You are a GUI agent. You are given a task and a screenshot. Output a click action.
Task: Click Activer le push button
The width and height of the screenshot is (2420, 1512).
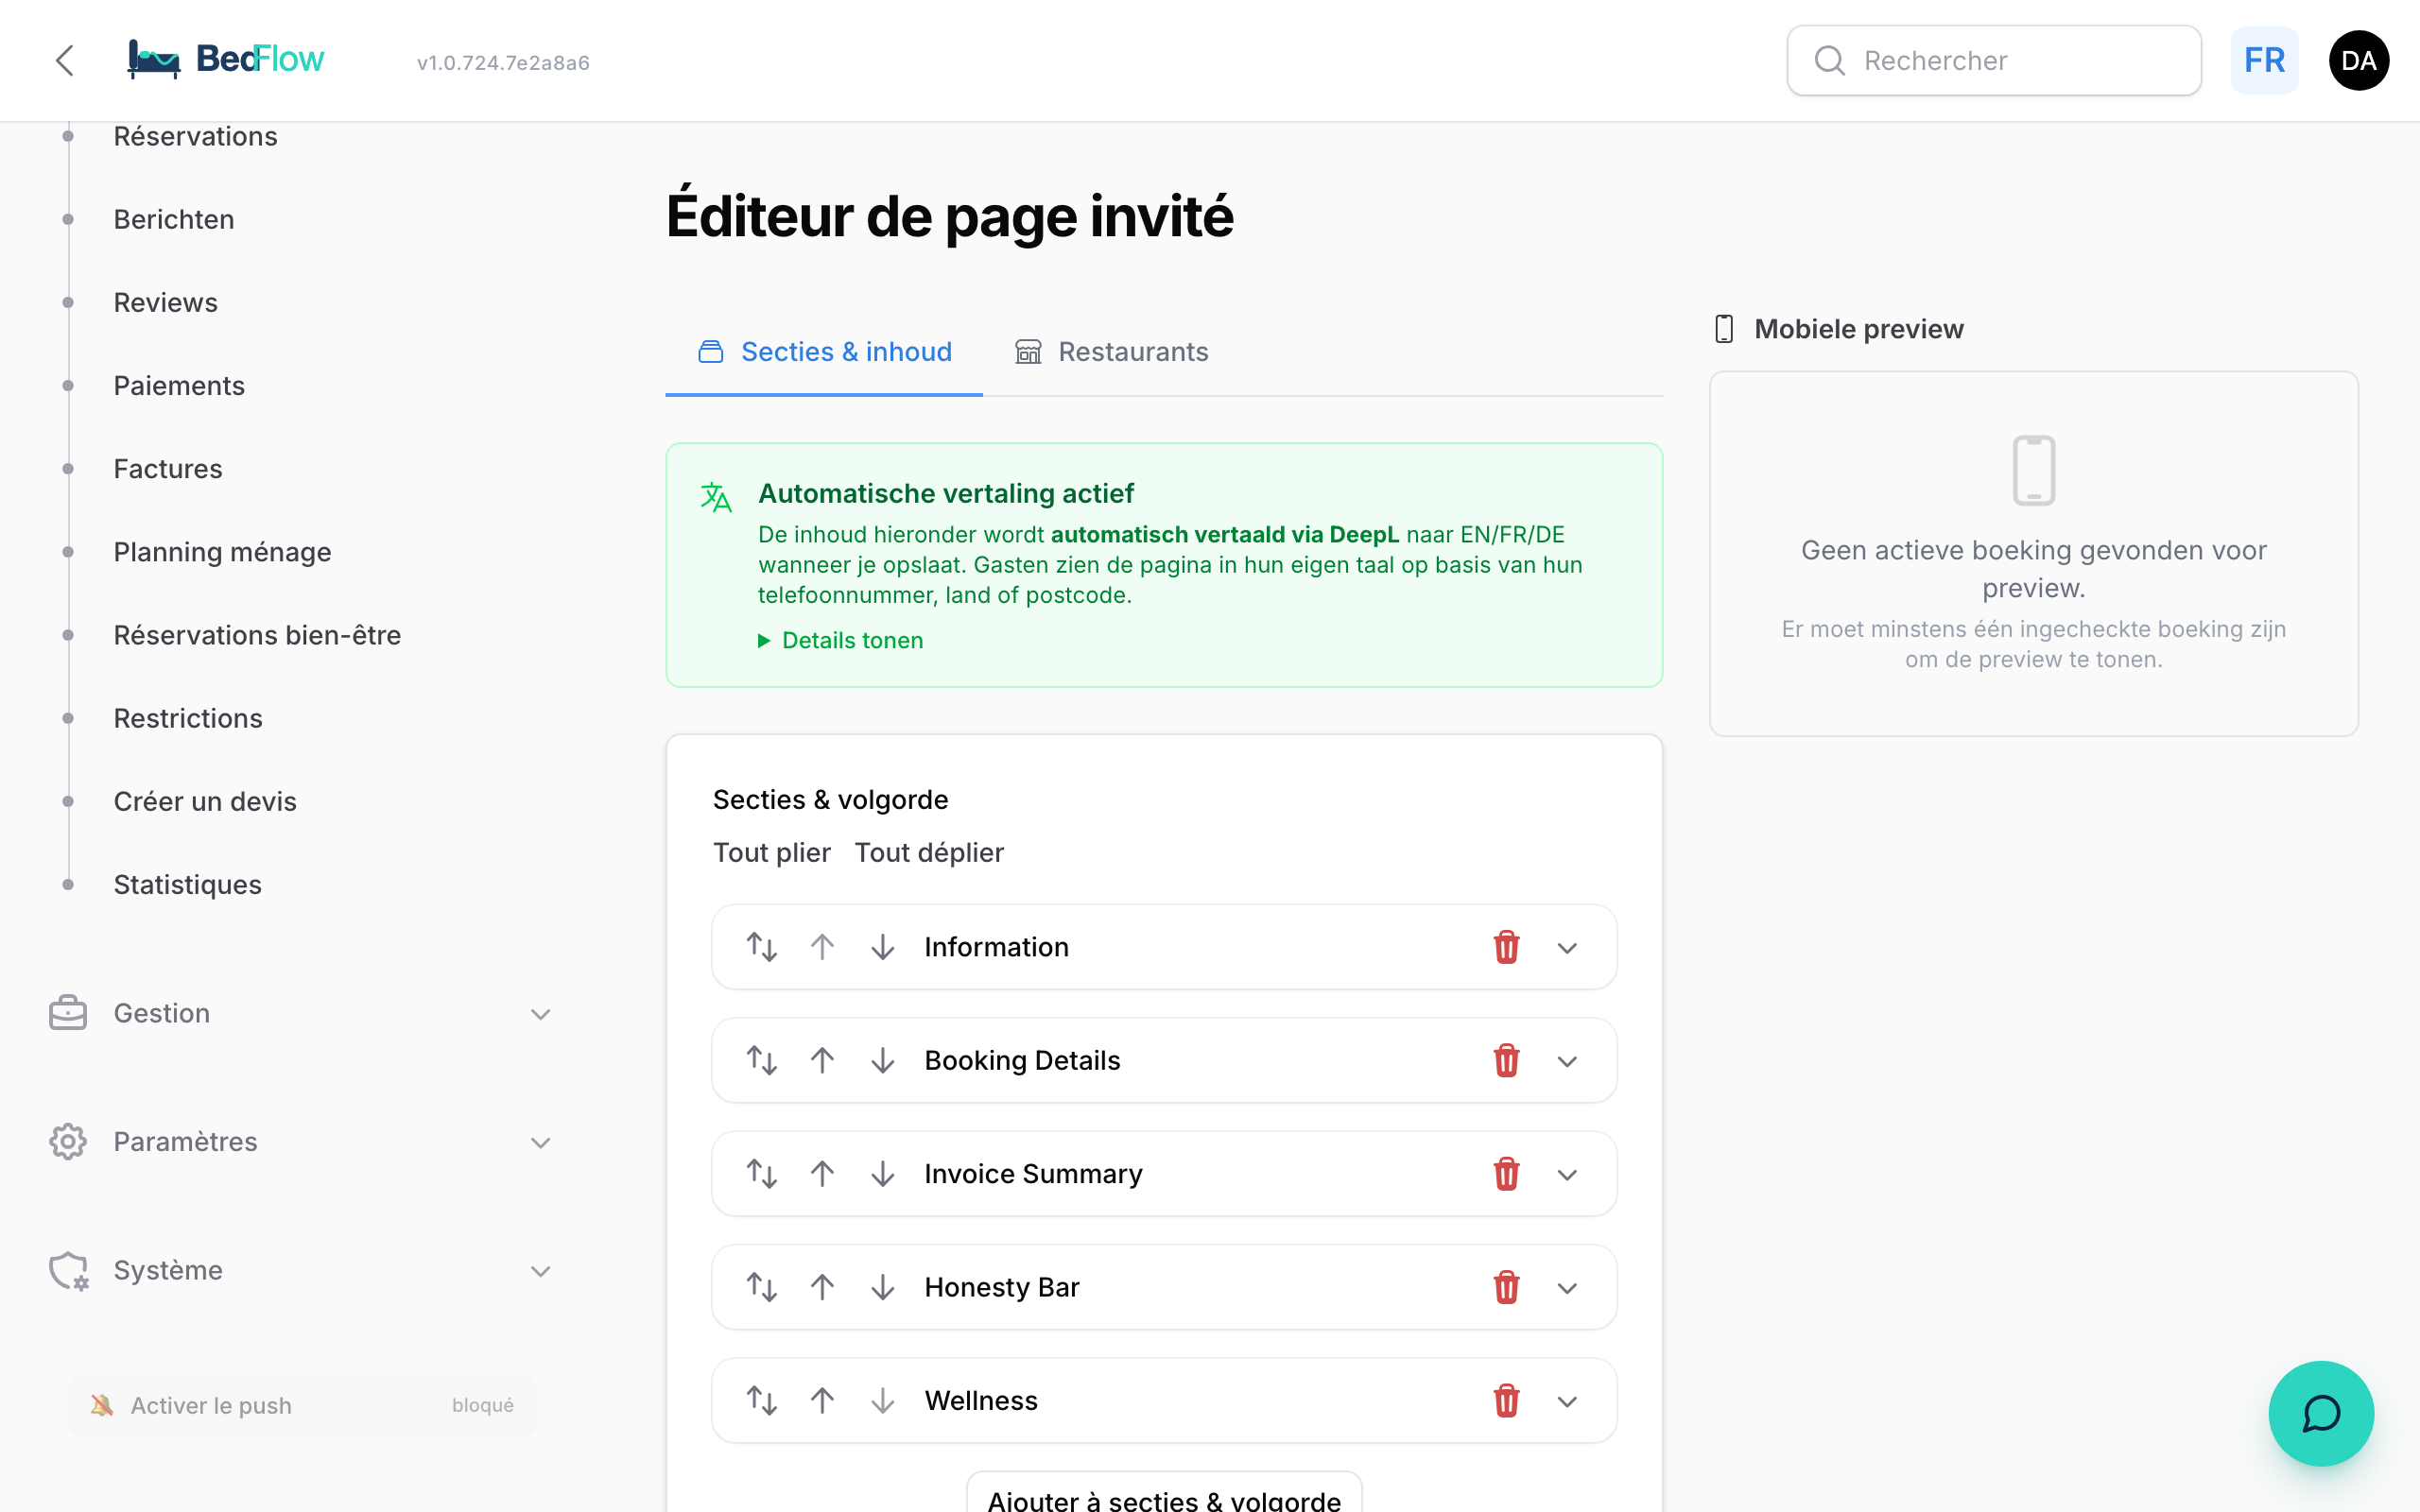302,1405
